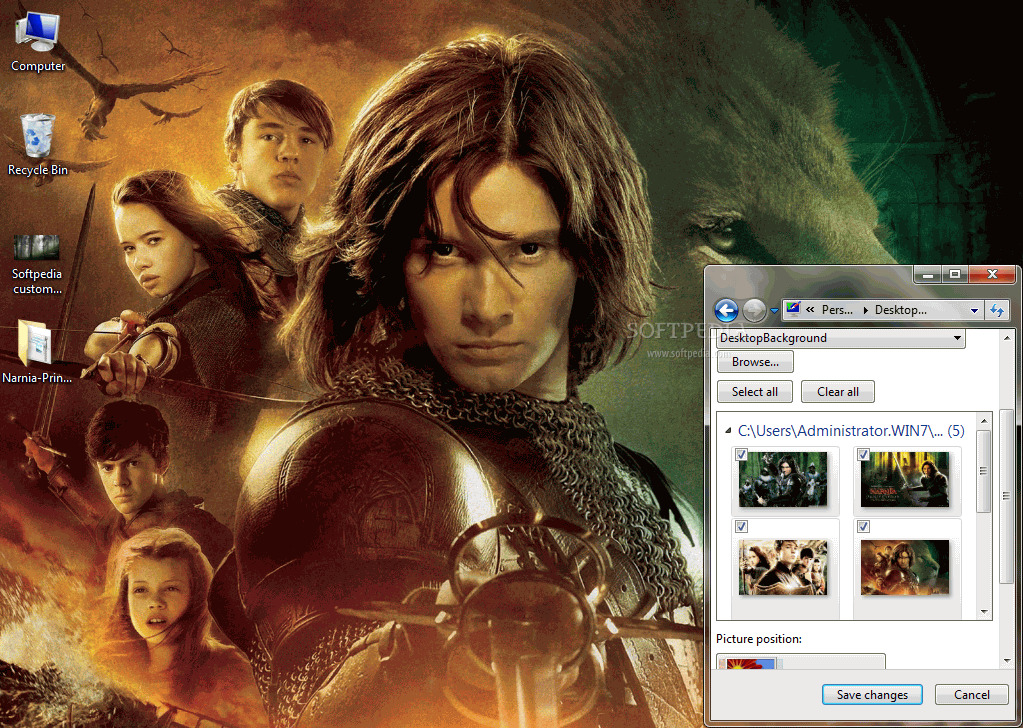Collapse the C:\Users\Administrator.WIN7 group

point(728,431)
